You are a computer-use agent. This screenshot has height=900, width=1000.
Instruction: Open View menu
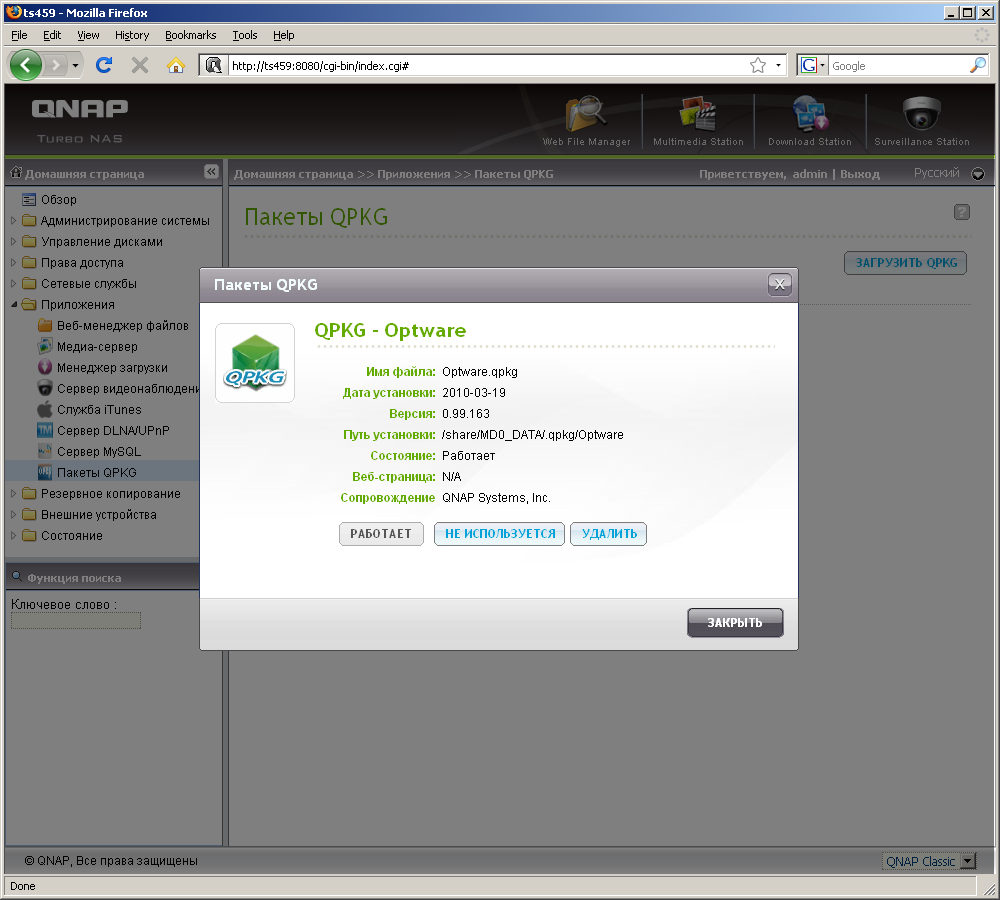88,35
